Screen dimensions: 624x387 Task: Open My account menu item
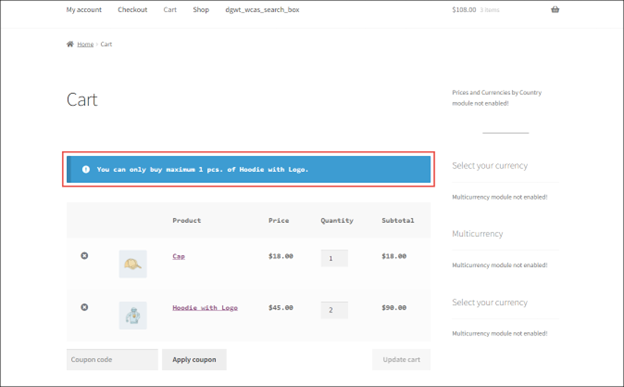coord(84,10)
